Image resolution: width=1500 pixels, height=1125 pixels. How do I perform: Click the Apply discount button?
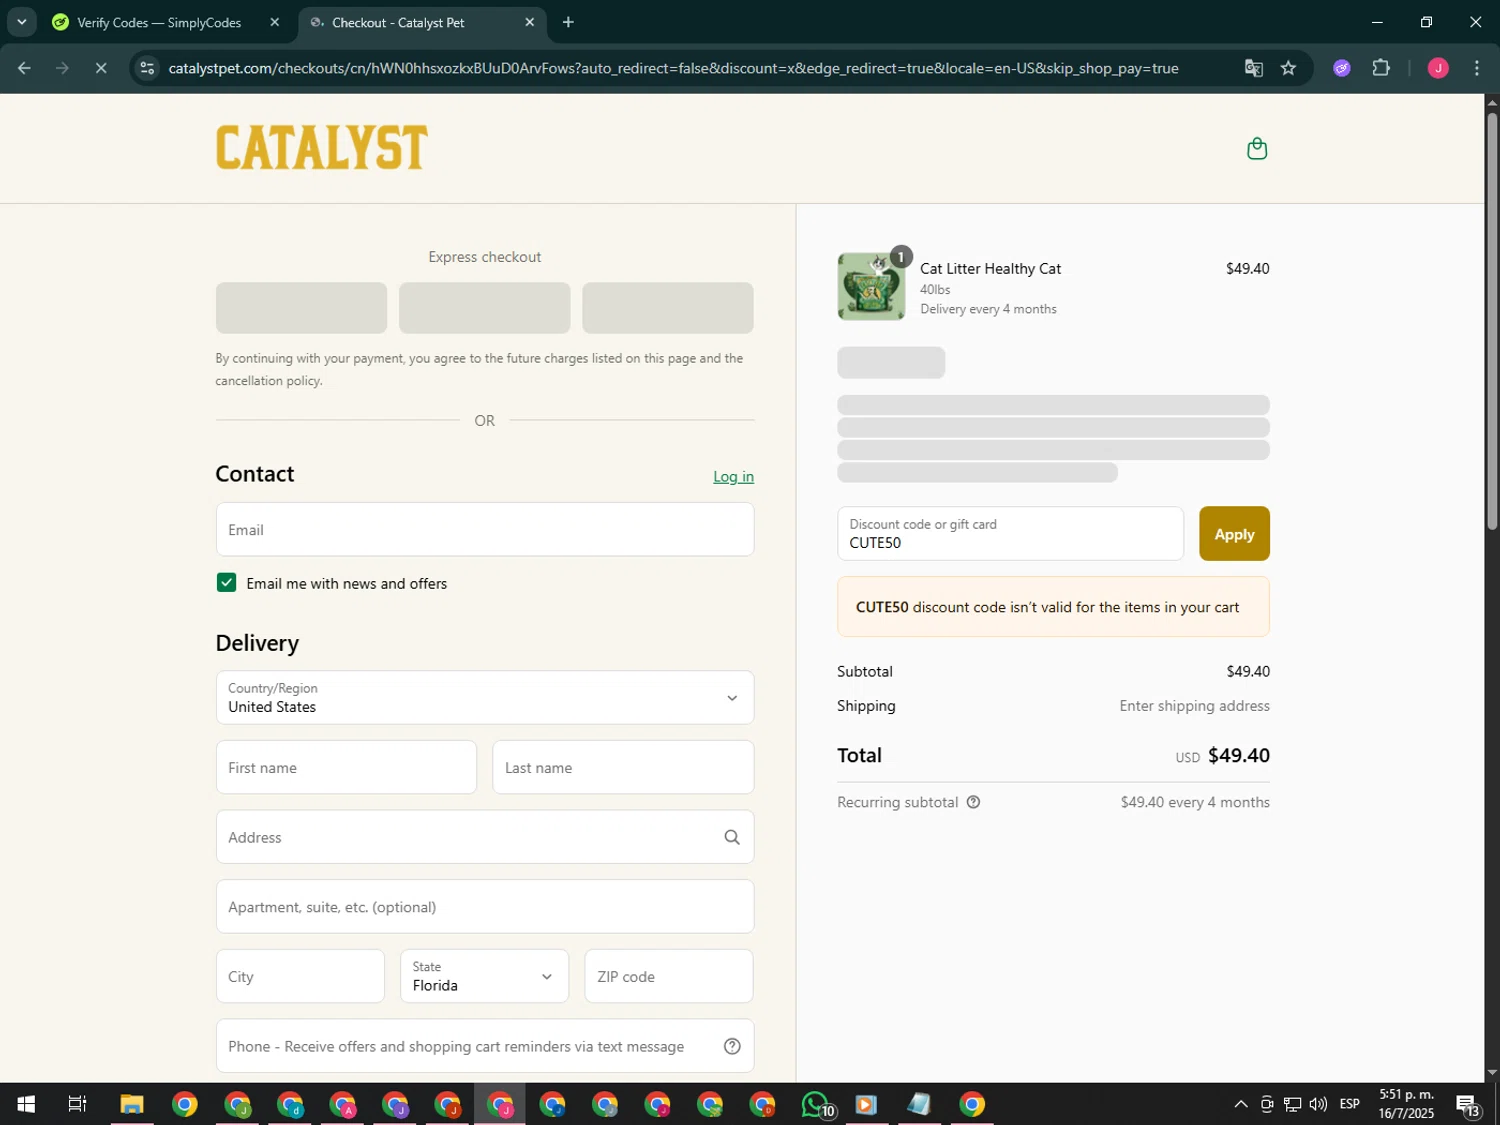click(1234, 534)
